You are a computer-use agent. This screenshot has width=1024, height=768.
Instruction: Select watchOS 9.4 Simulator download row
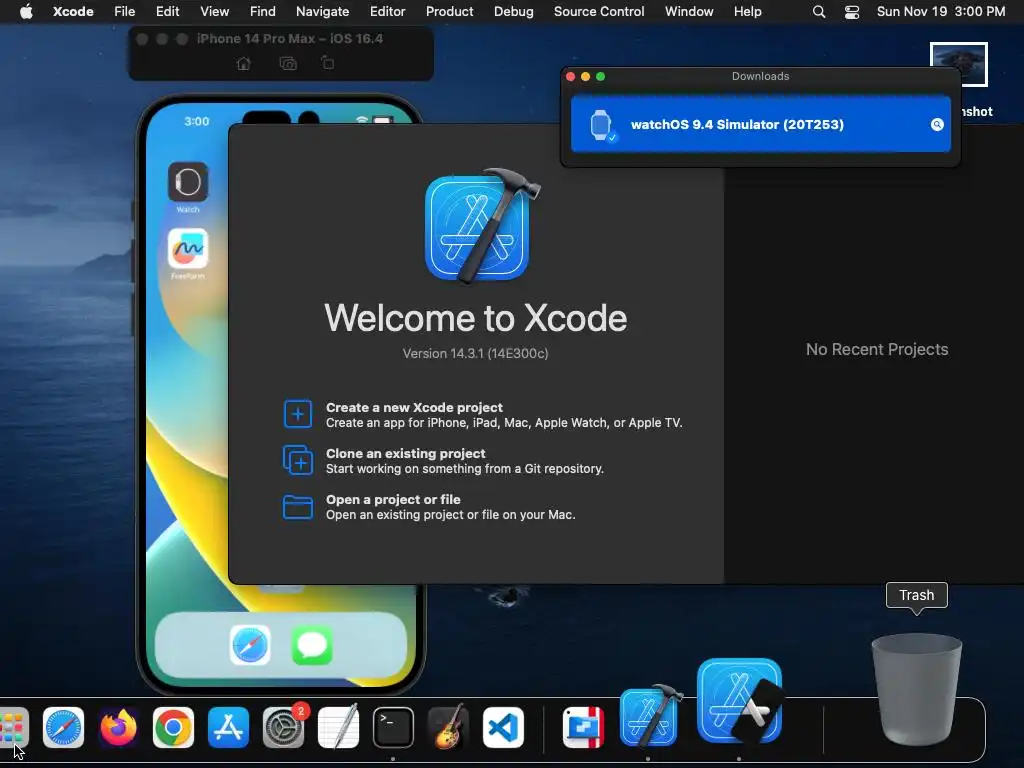761,124
